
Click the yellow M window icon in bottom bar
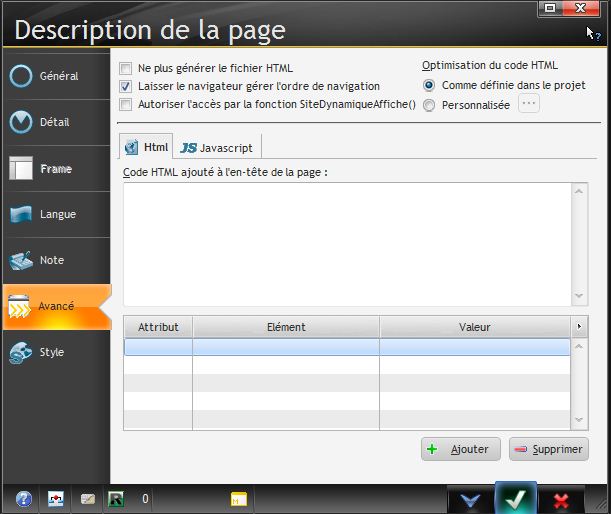click(238, 499)
